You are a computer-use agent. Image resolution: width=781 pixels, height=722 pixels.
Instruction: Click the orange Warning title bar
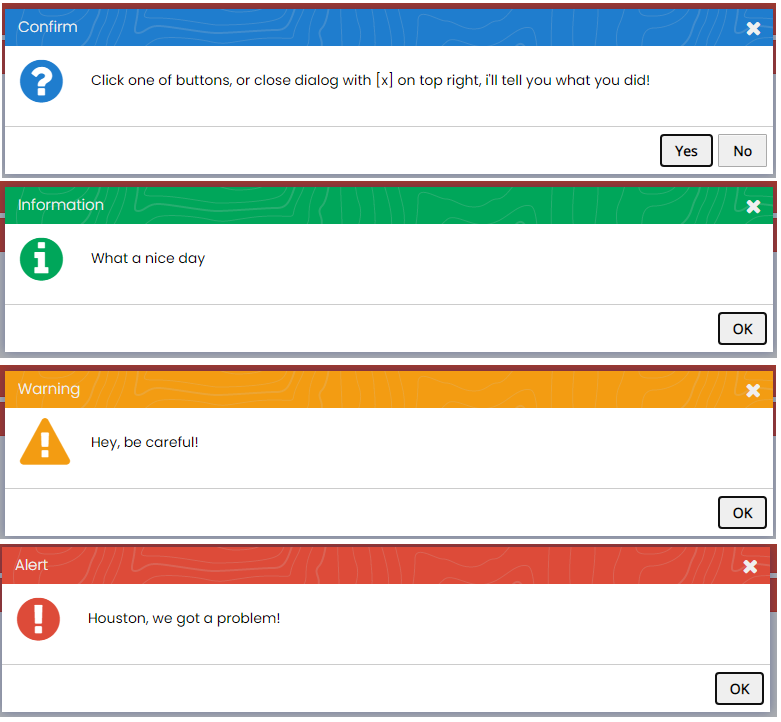point(389,389)
